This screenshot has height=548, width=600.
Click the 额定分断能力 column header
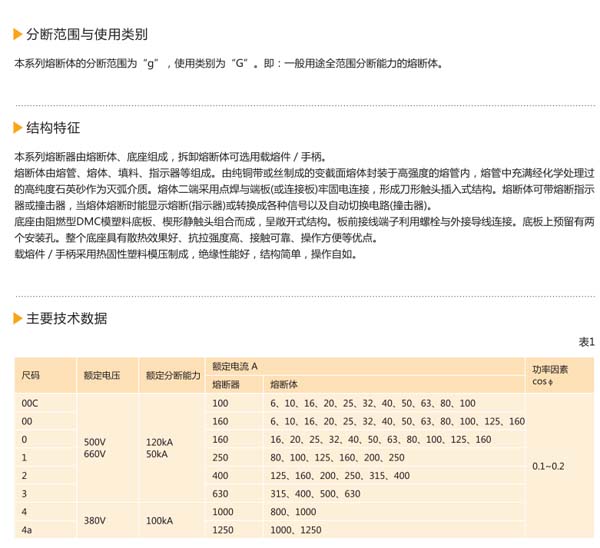[x=173, y=375]
